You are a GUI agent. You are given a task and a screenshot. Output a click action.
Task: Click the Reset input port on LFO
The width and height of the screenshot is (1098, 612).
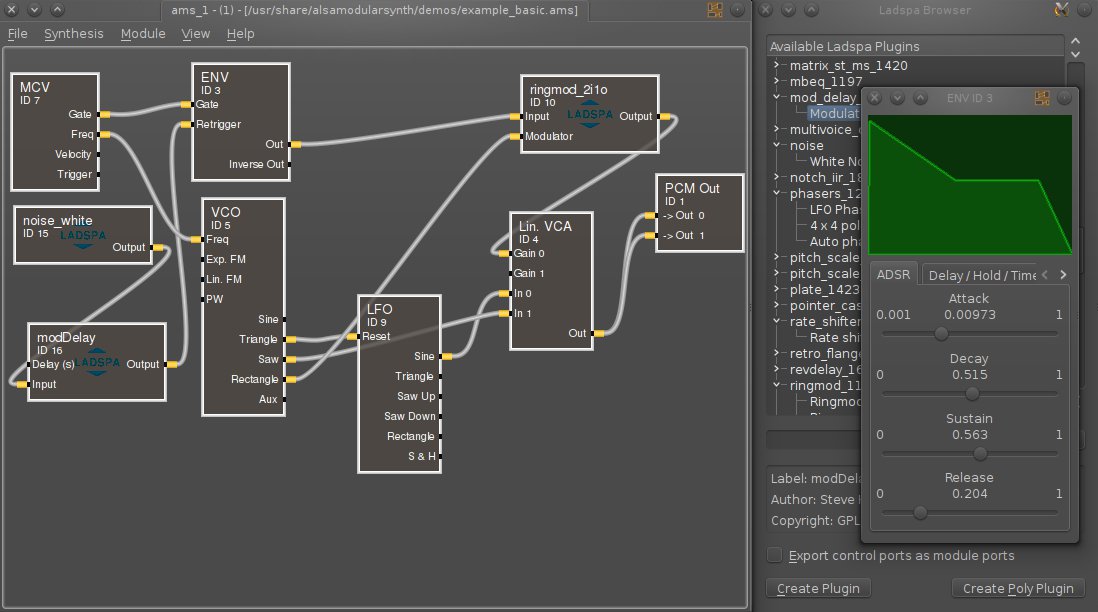pos(353,336)
